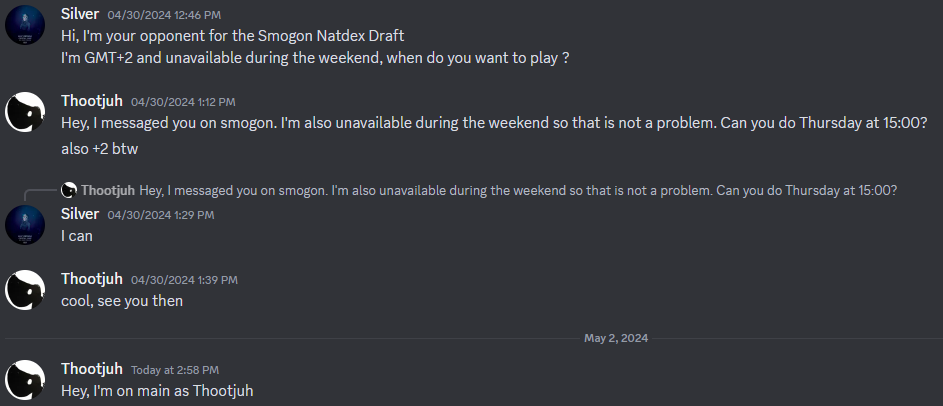This screenshot has height=406, width=943.
Task: Click username Silver at the 1:29 PM message
Action: (x=80, y=214)
